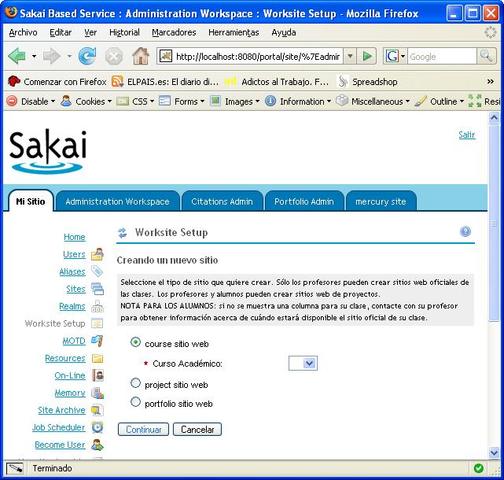Viewport: 504px width, 480px height.
Task: Reload the page with the refresh icon
Action: [87, 56]
